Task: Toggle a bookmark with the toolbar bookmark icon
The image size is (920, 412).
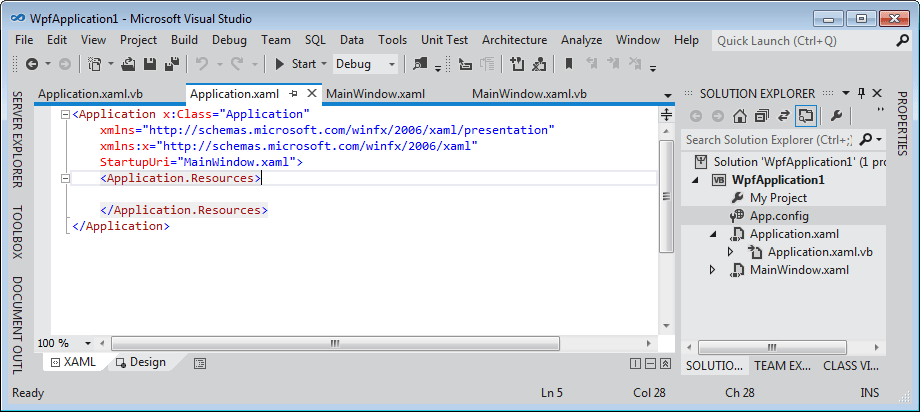Action: point(569,64)
